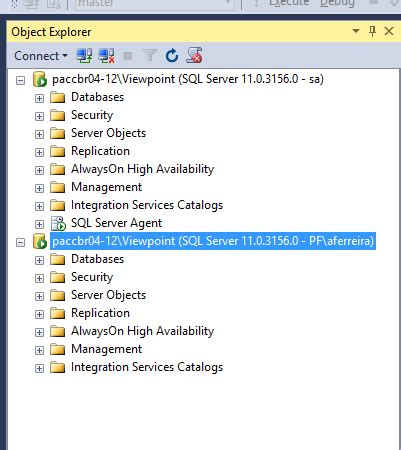This screenshot has height=450, width=401.
Task: Expand Server Objects under PF\aferreira connection
Action: [x=39, y=296]
